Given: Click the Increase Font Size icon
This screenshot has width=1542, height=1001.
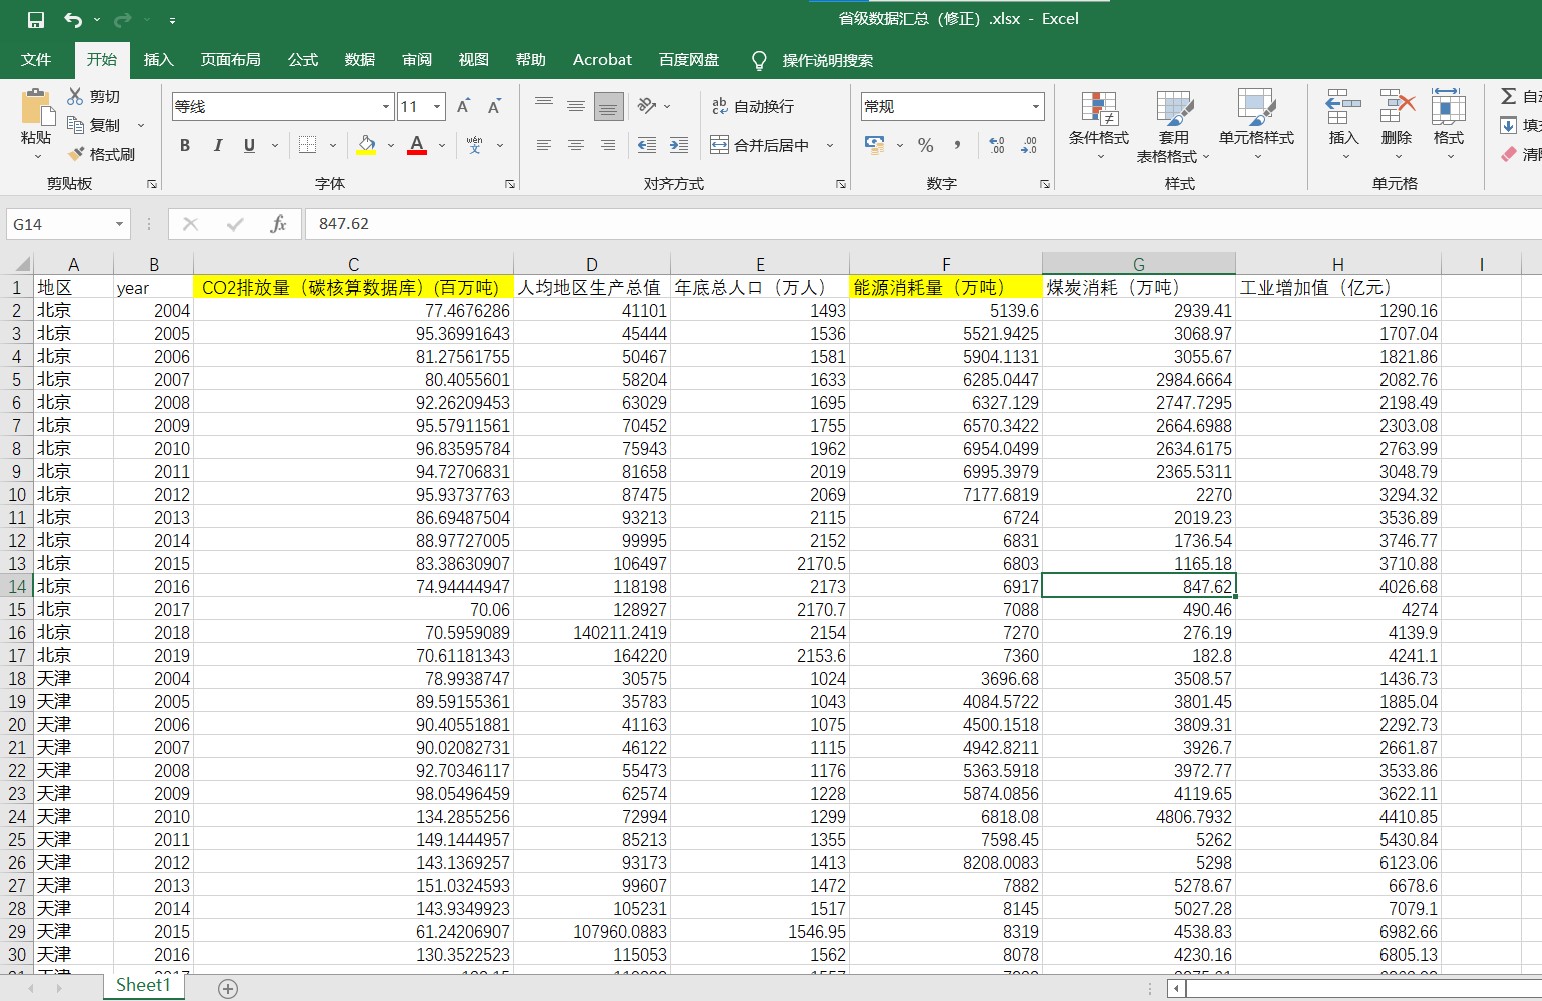Looking at the screenshot, I should click(x=463, y=106).
